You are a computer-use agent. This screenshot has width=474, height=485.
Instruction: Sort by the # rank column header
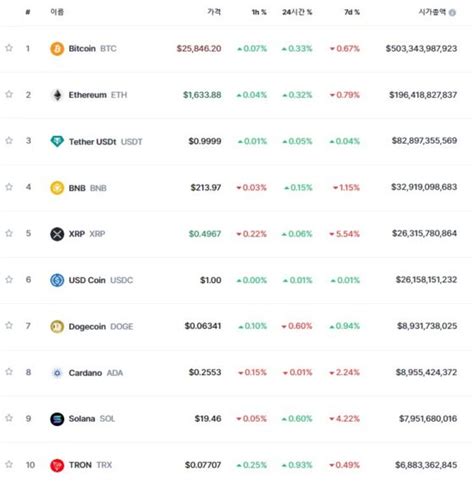point(28,12)
